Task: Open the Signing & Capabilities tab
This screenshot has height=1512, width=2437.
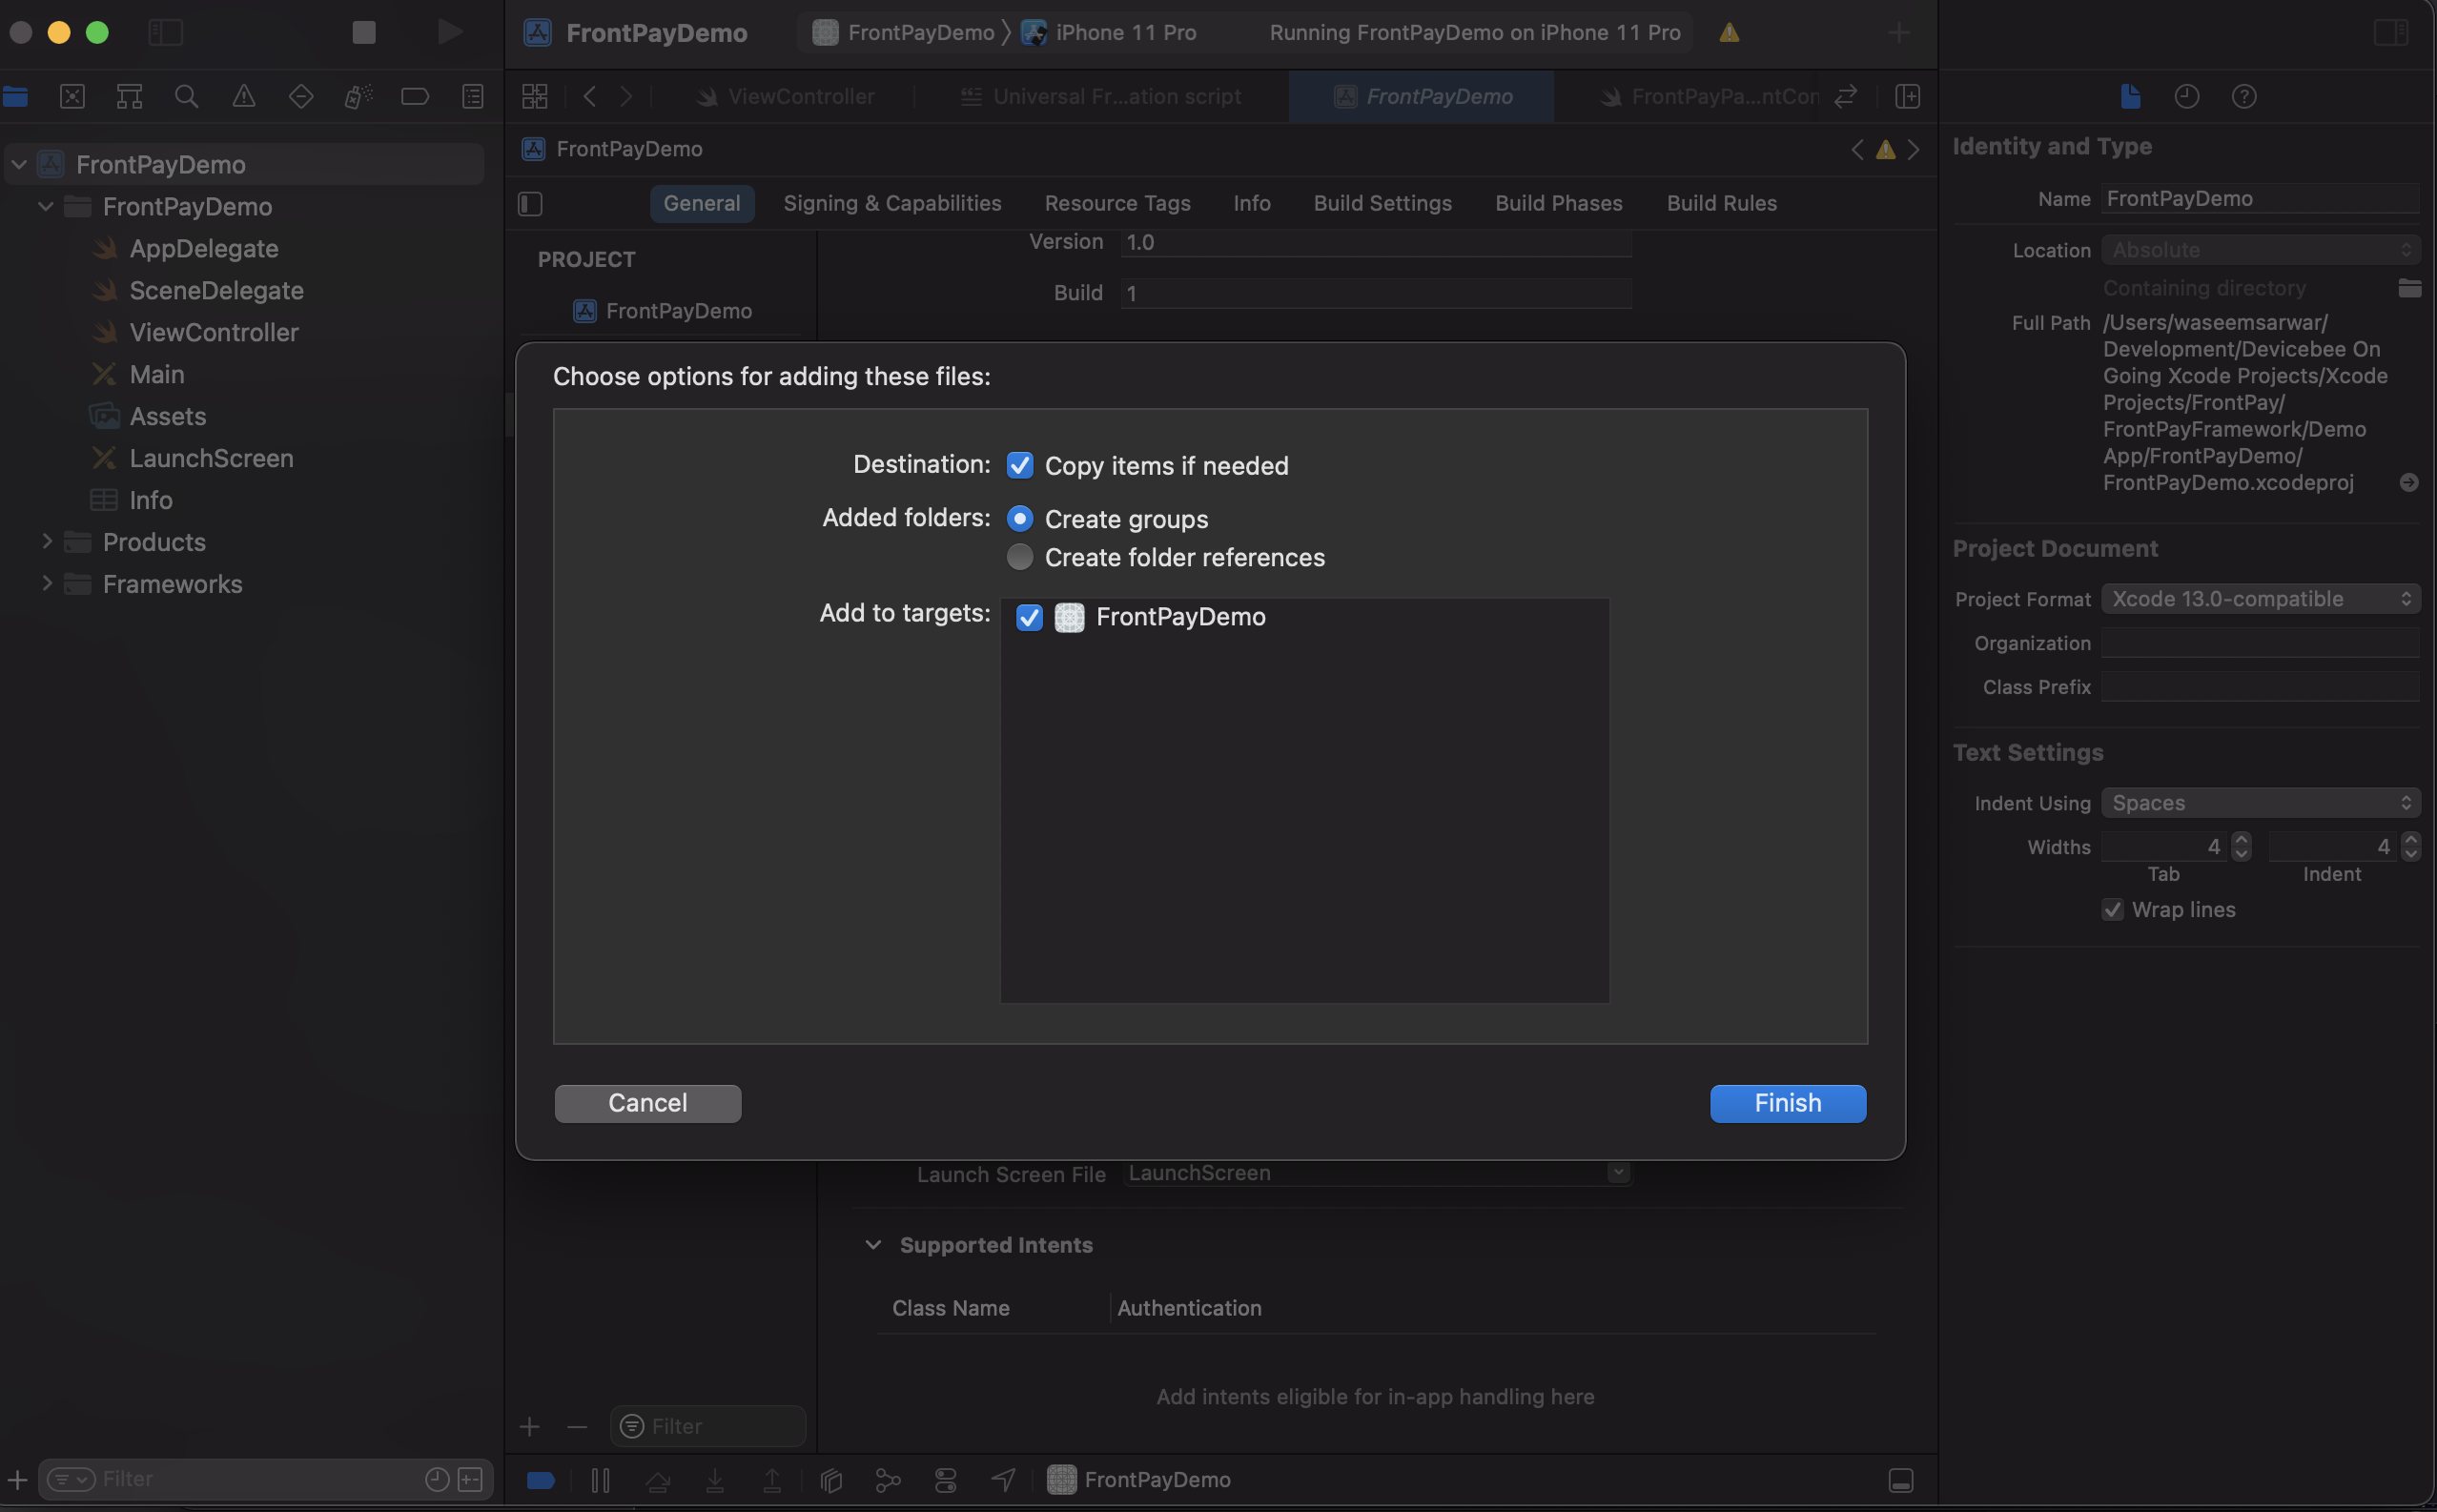Action: tap(892, 203)
